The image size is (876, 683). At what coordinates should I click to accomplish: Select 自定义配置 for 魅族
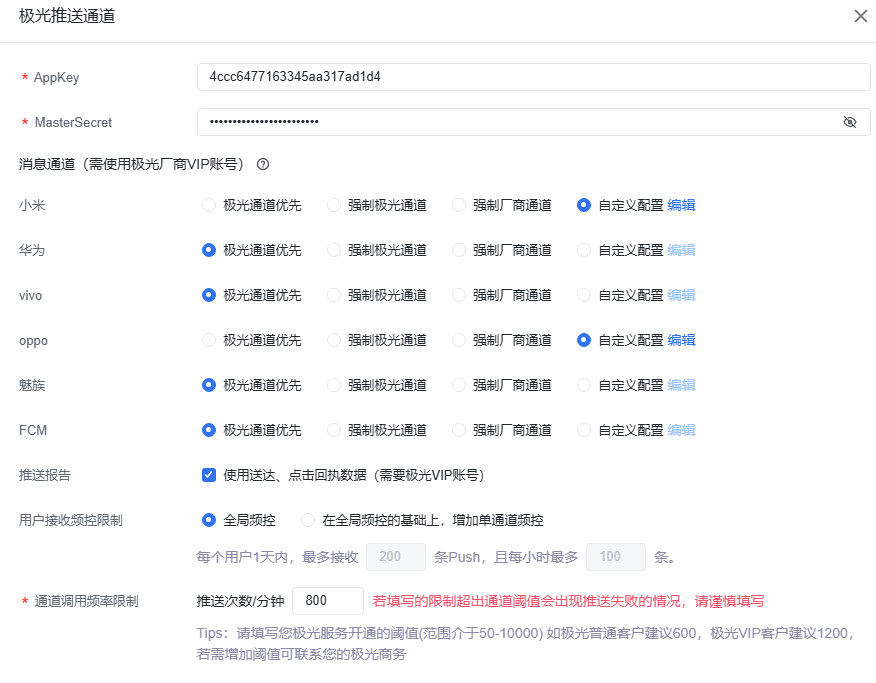pos(584,385)
